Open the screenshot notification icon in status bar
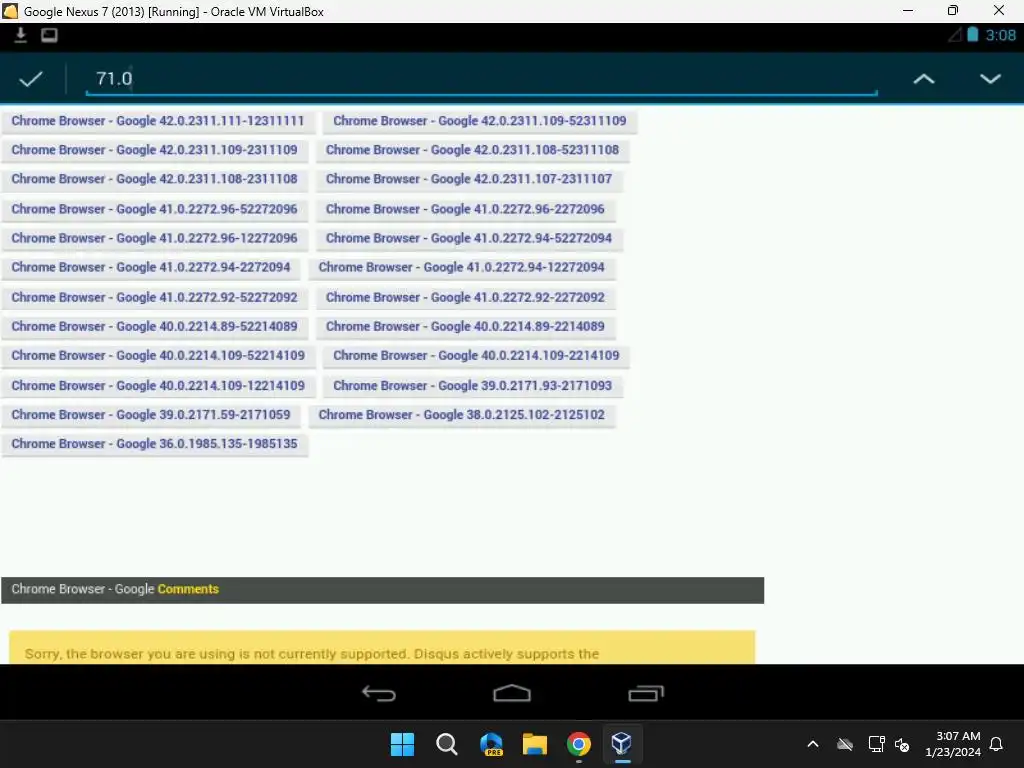The height and width of the screenshot is (768, 1024). coord(50,35)
